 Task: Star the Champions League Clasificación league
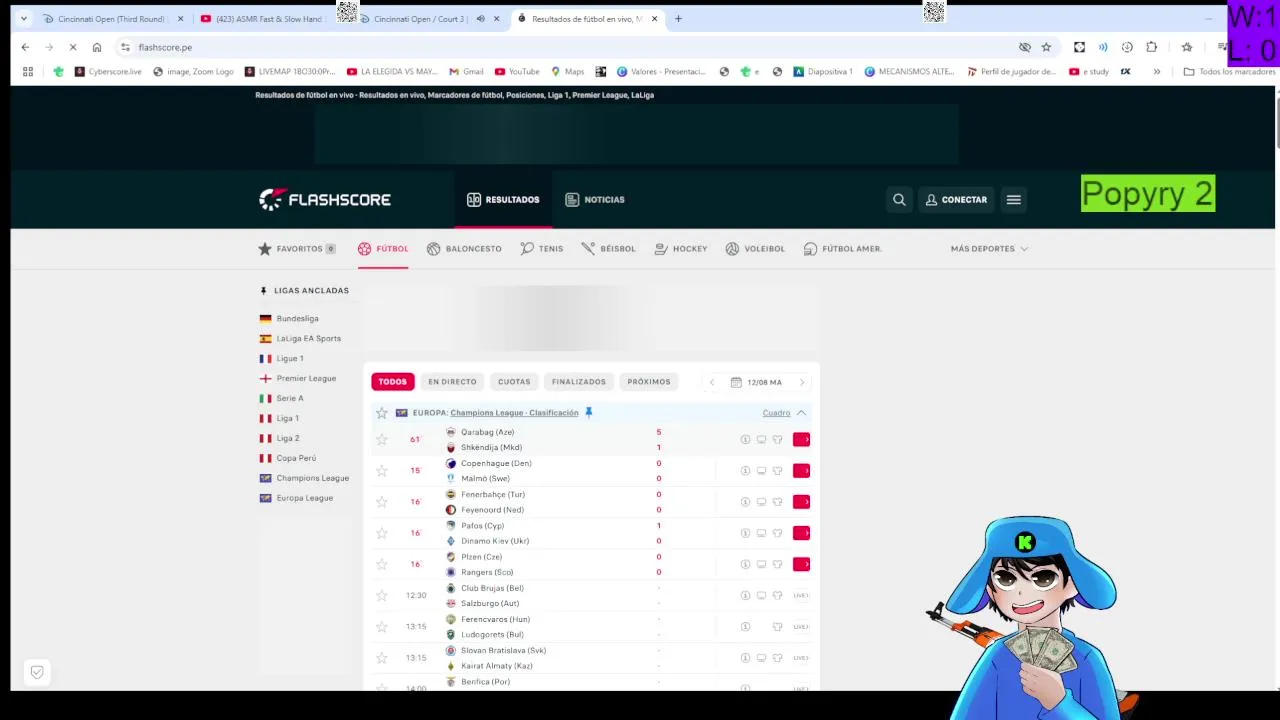tap(381, 413)
